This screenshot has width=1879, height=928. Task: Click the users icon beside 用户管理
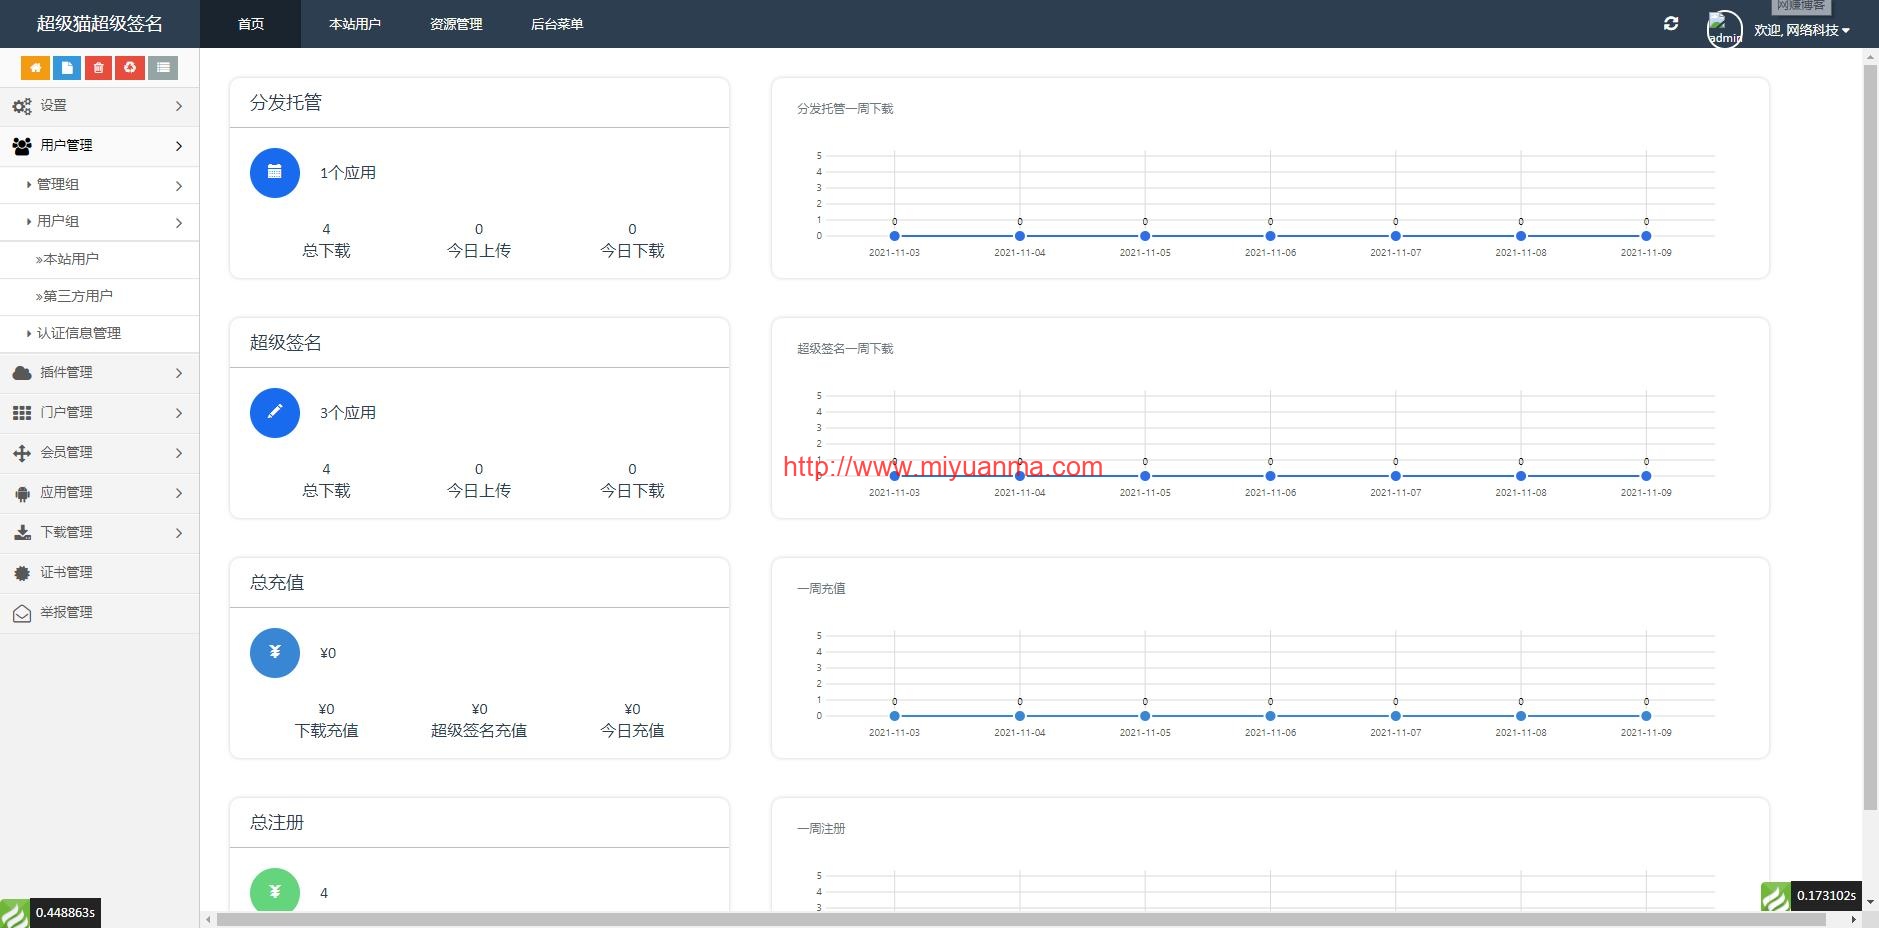[x=22, y=146]
